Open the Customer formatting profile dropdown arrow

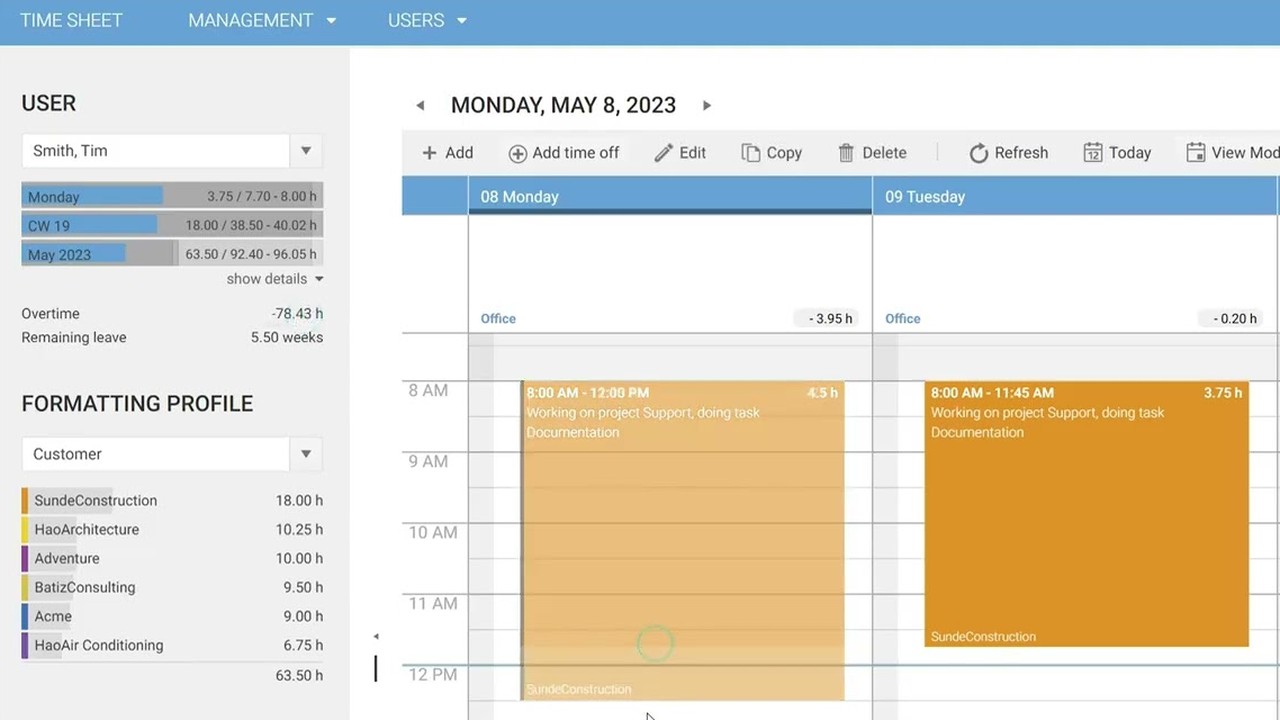click(x=306, y=454)
